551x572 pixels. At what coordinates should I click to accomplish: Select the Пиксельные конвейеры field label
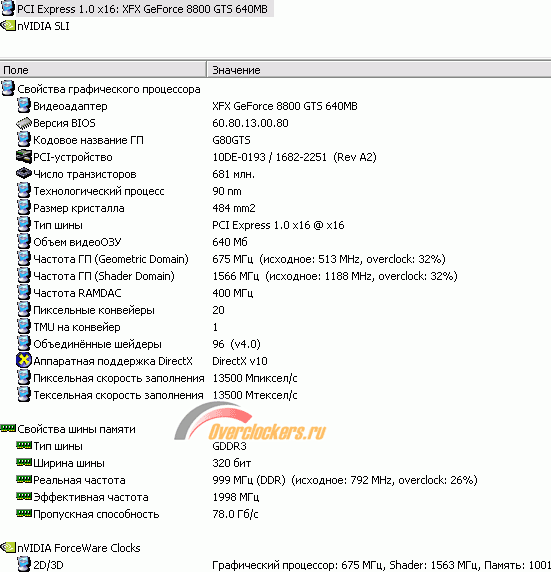click(94, 310)
